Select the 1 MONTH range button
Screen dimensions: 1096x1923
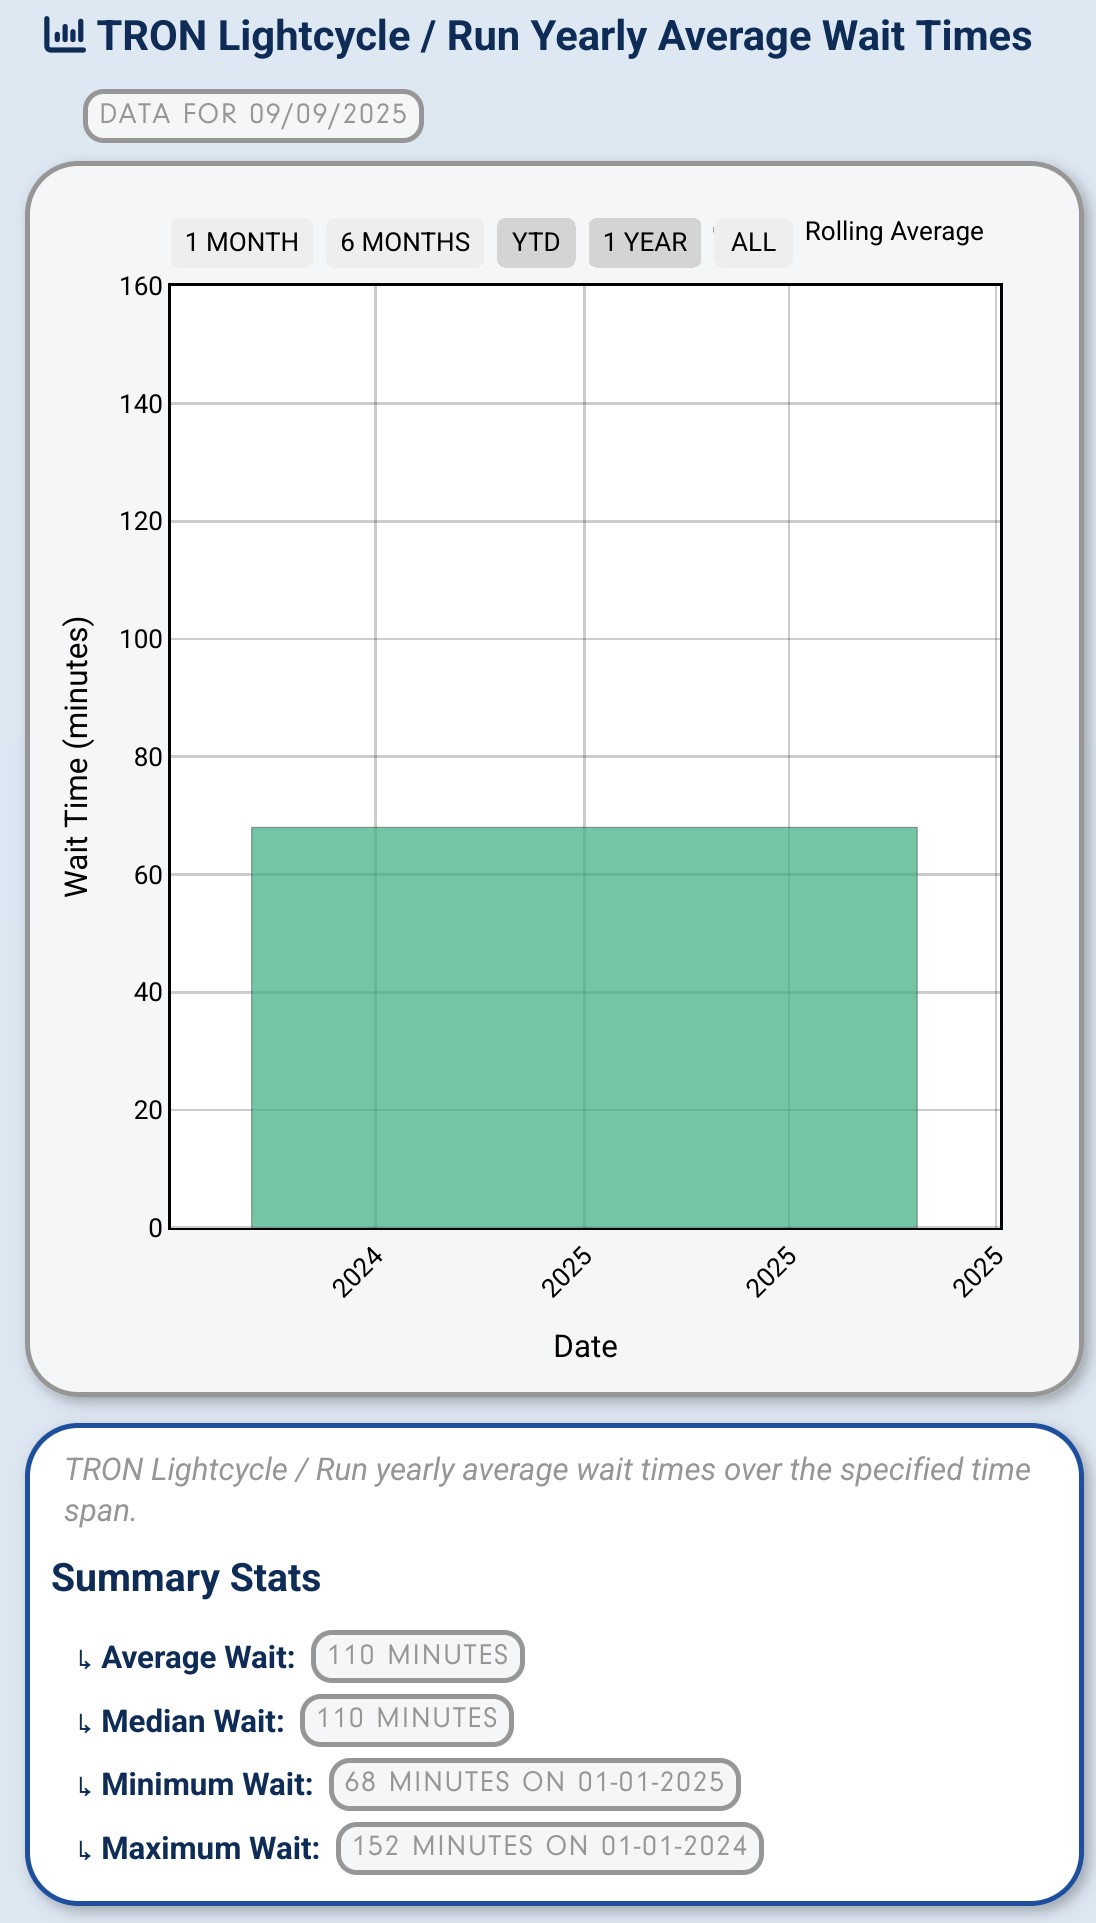242,243
